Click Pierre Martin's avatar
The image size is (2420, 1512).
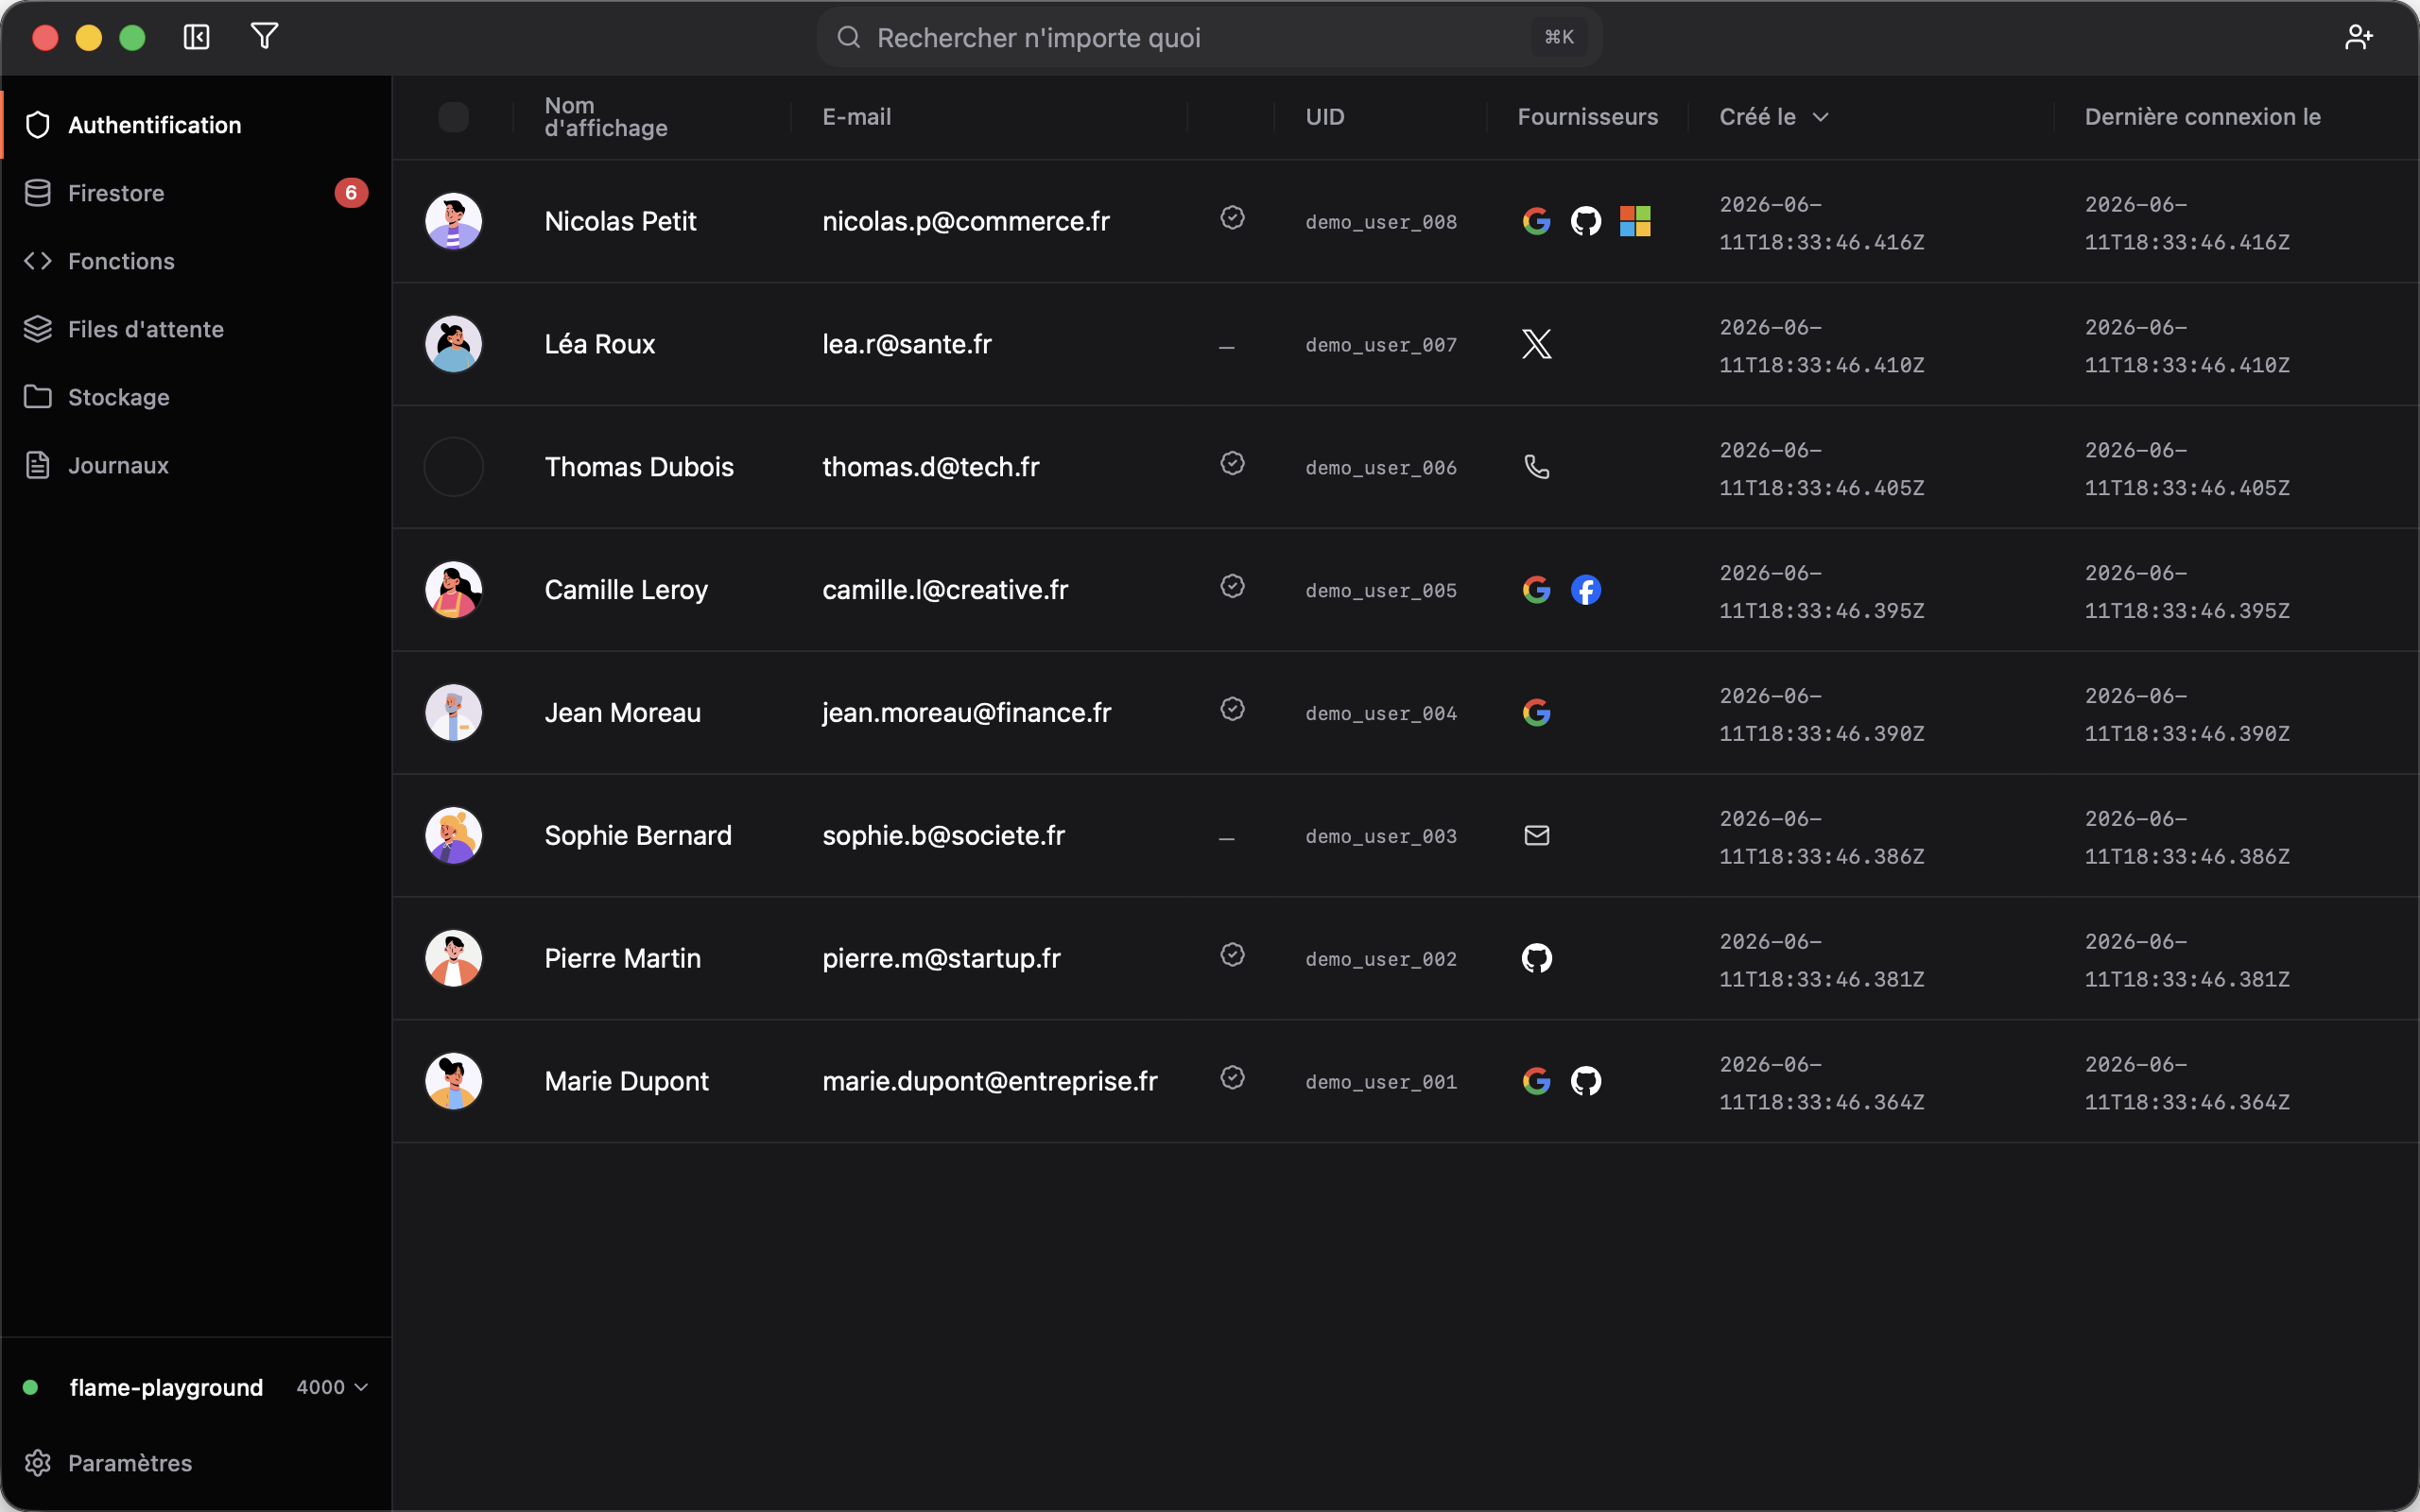454,958
